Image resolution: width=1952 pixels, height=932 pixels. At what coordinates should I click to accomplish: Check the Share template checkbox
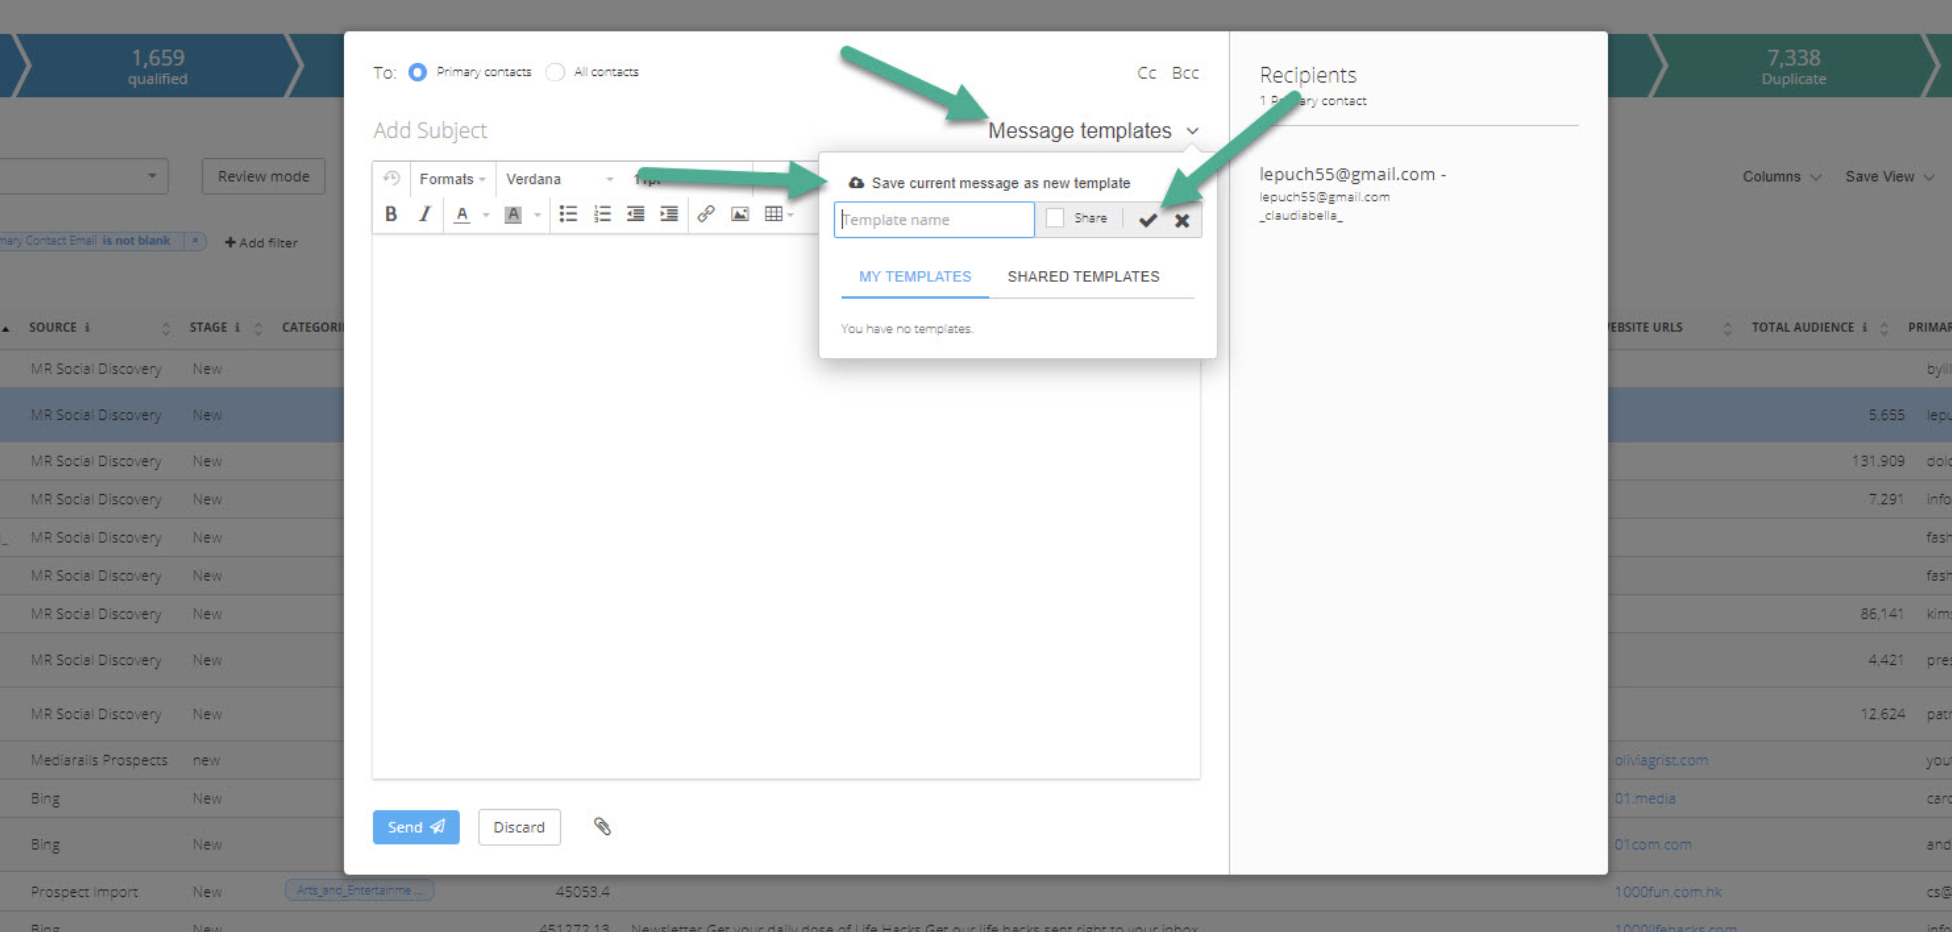point(1055,218)
